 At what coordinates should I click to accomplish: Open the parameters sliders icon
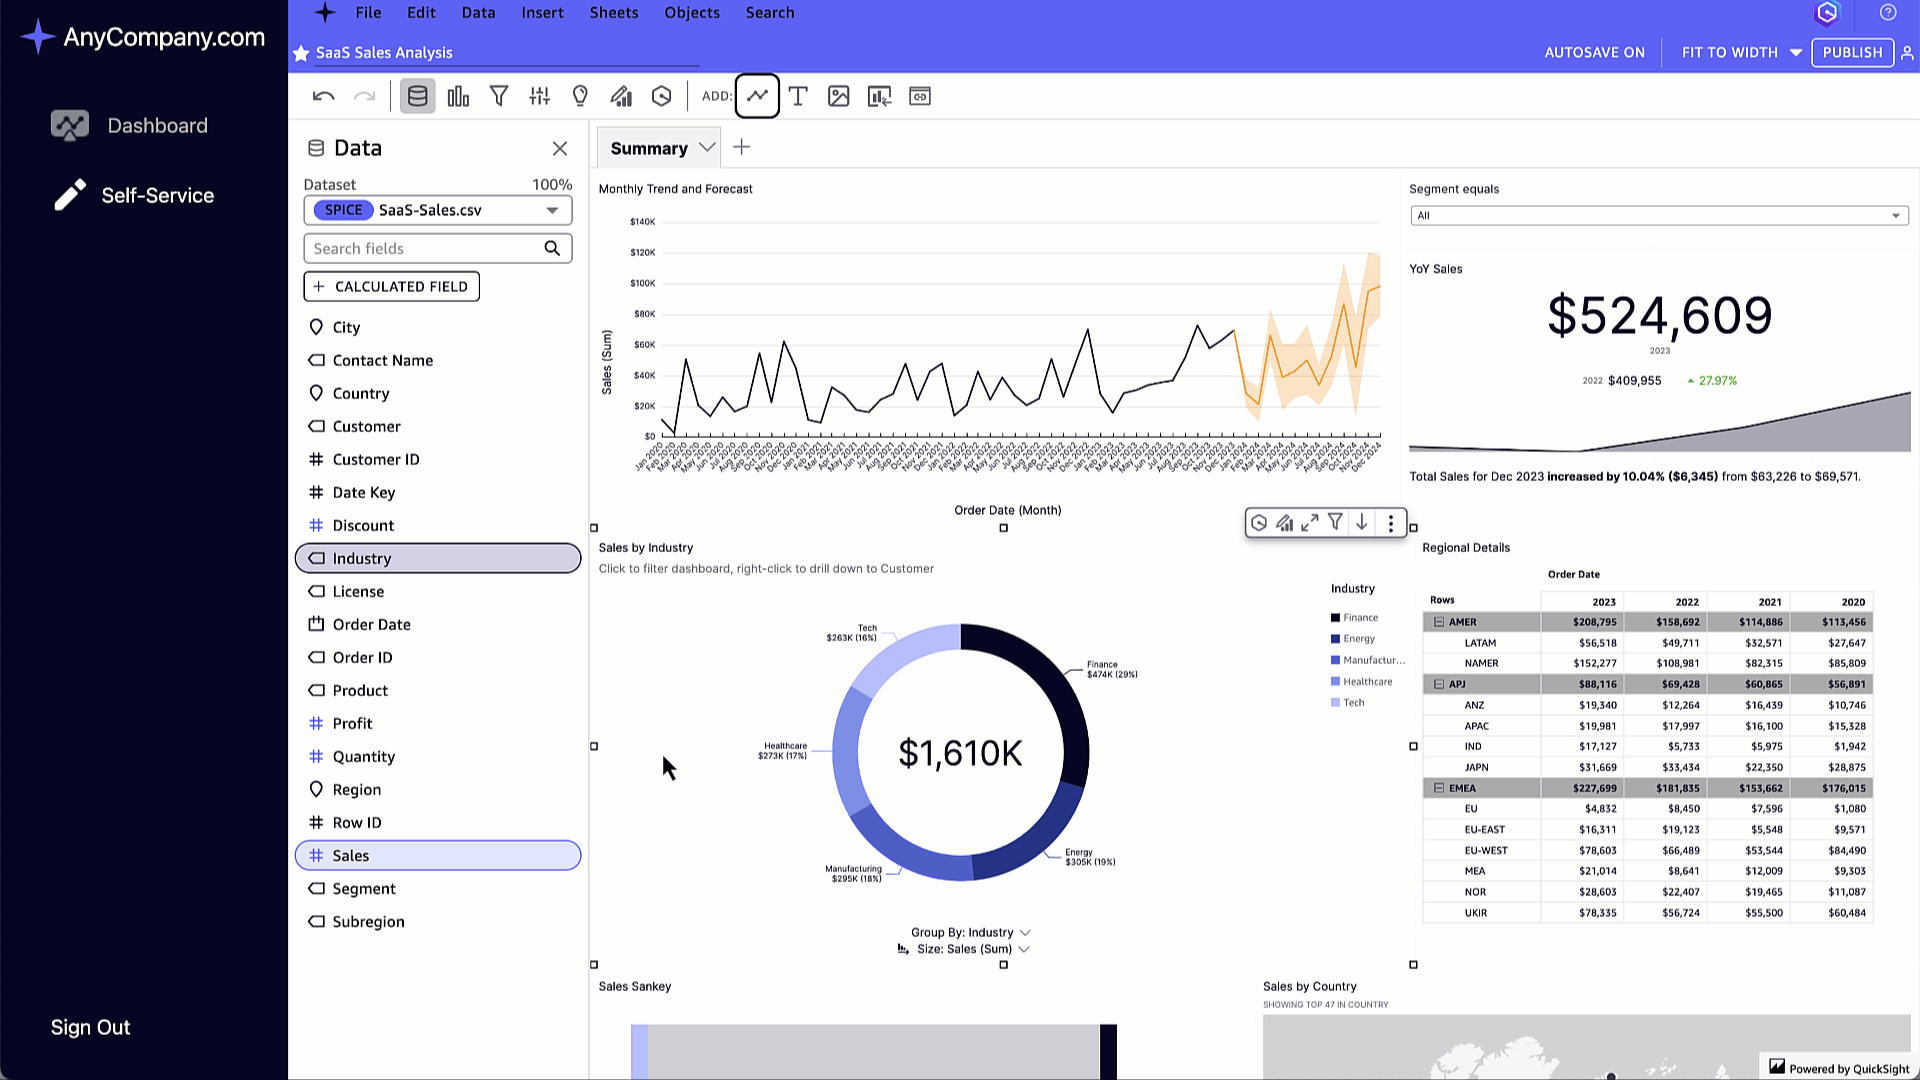click(x=540, y=96)
